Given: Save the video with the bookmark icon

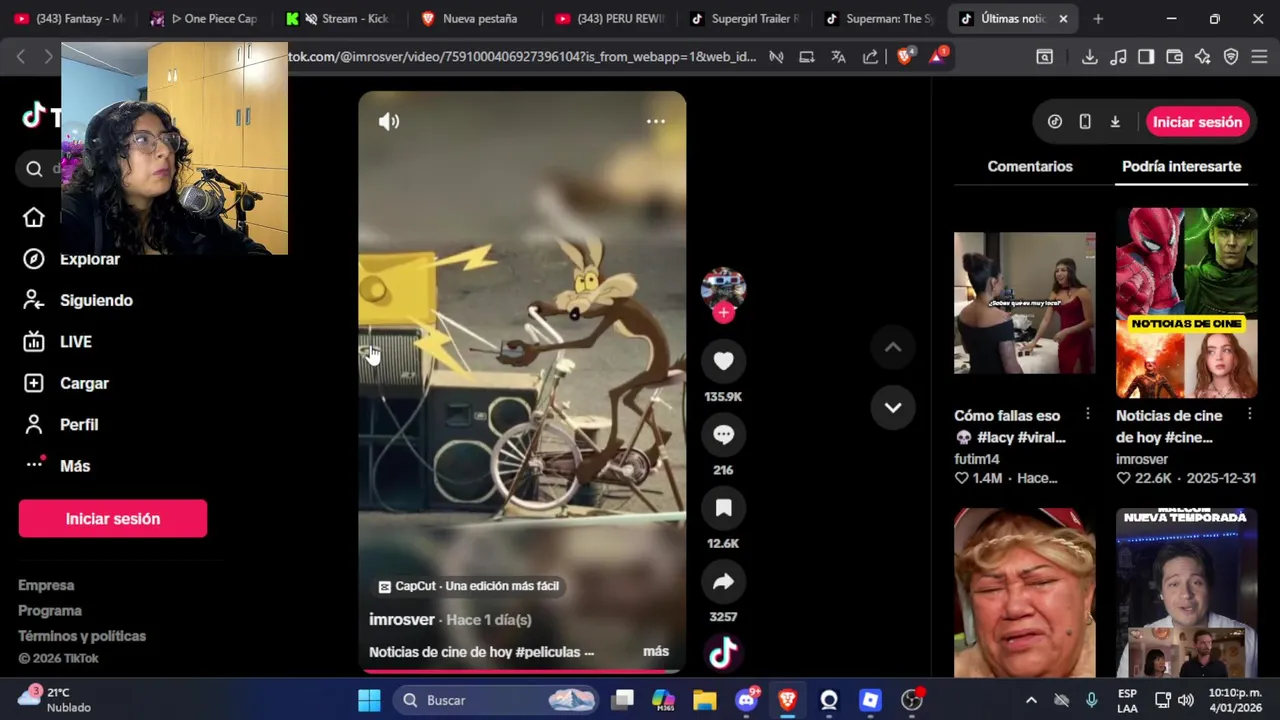Looking at the screenshot, I should [723, 508].
